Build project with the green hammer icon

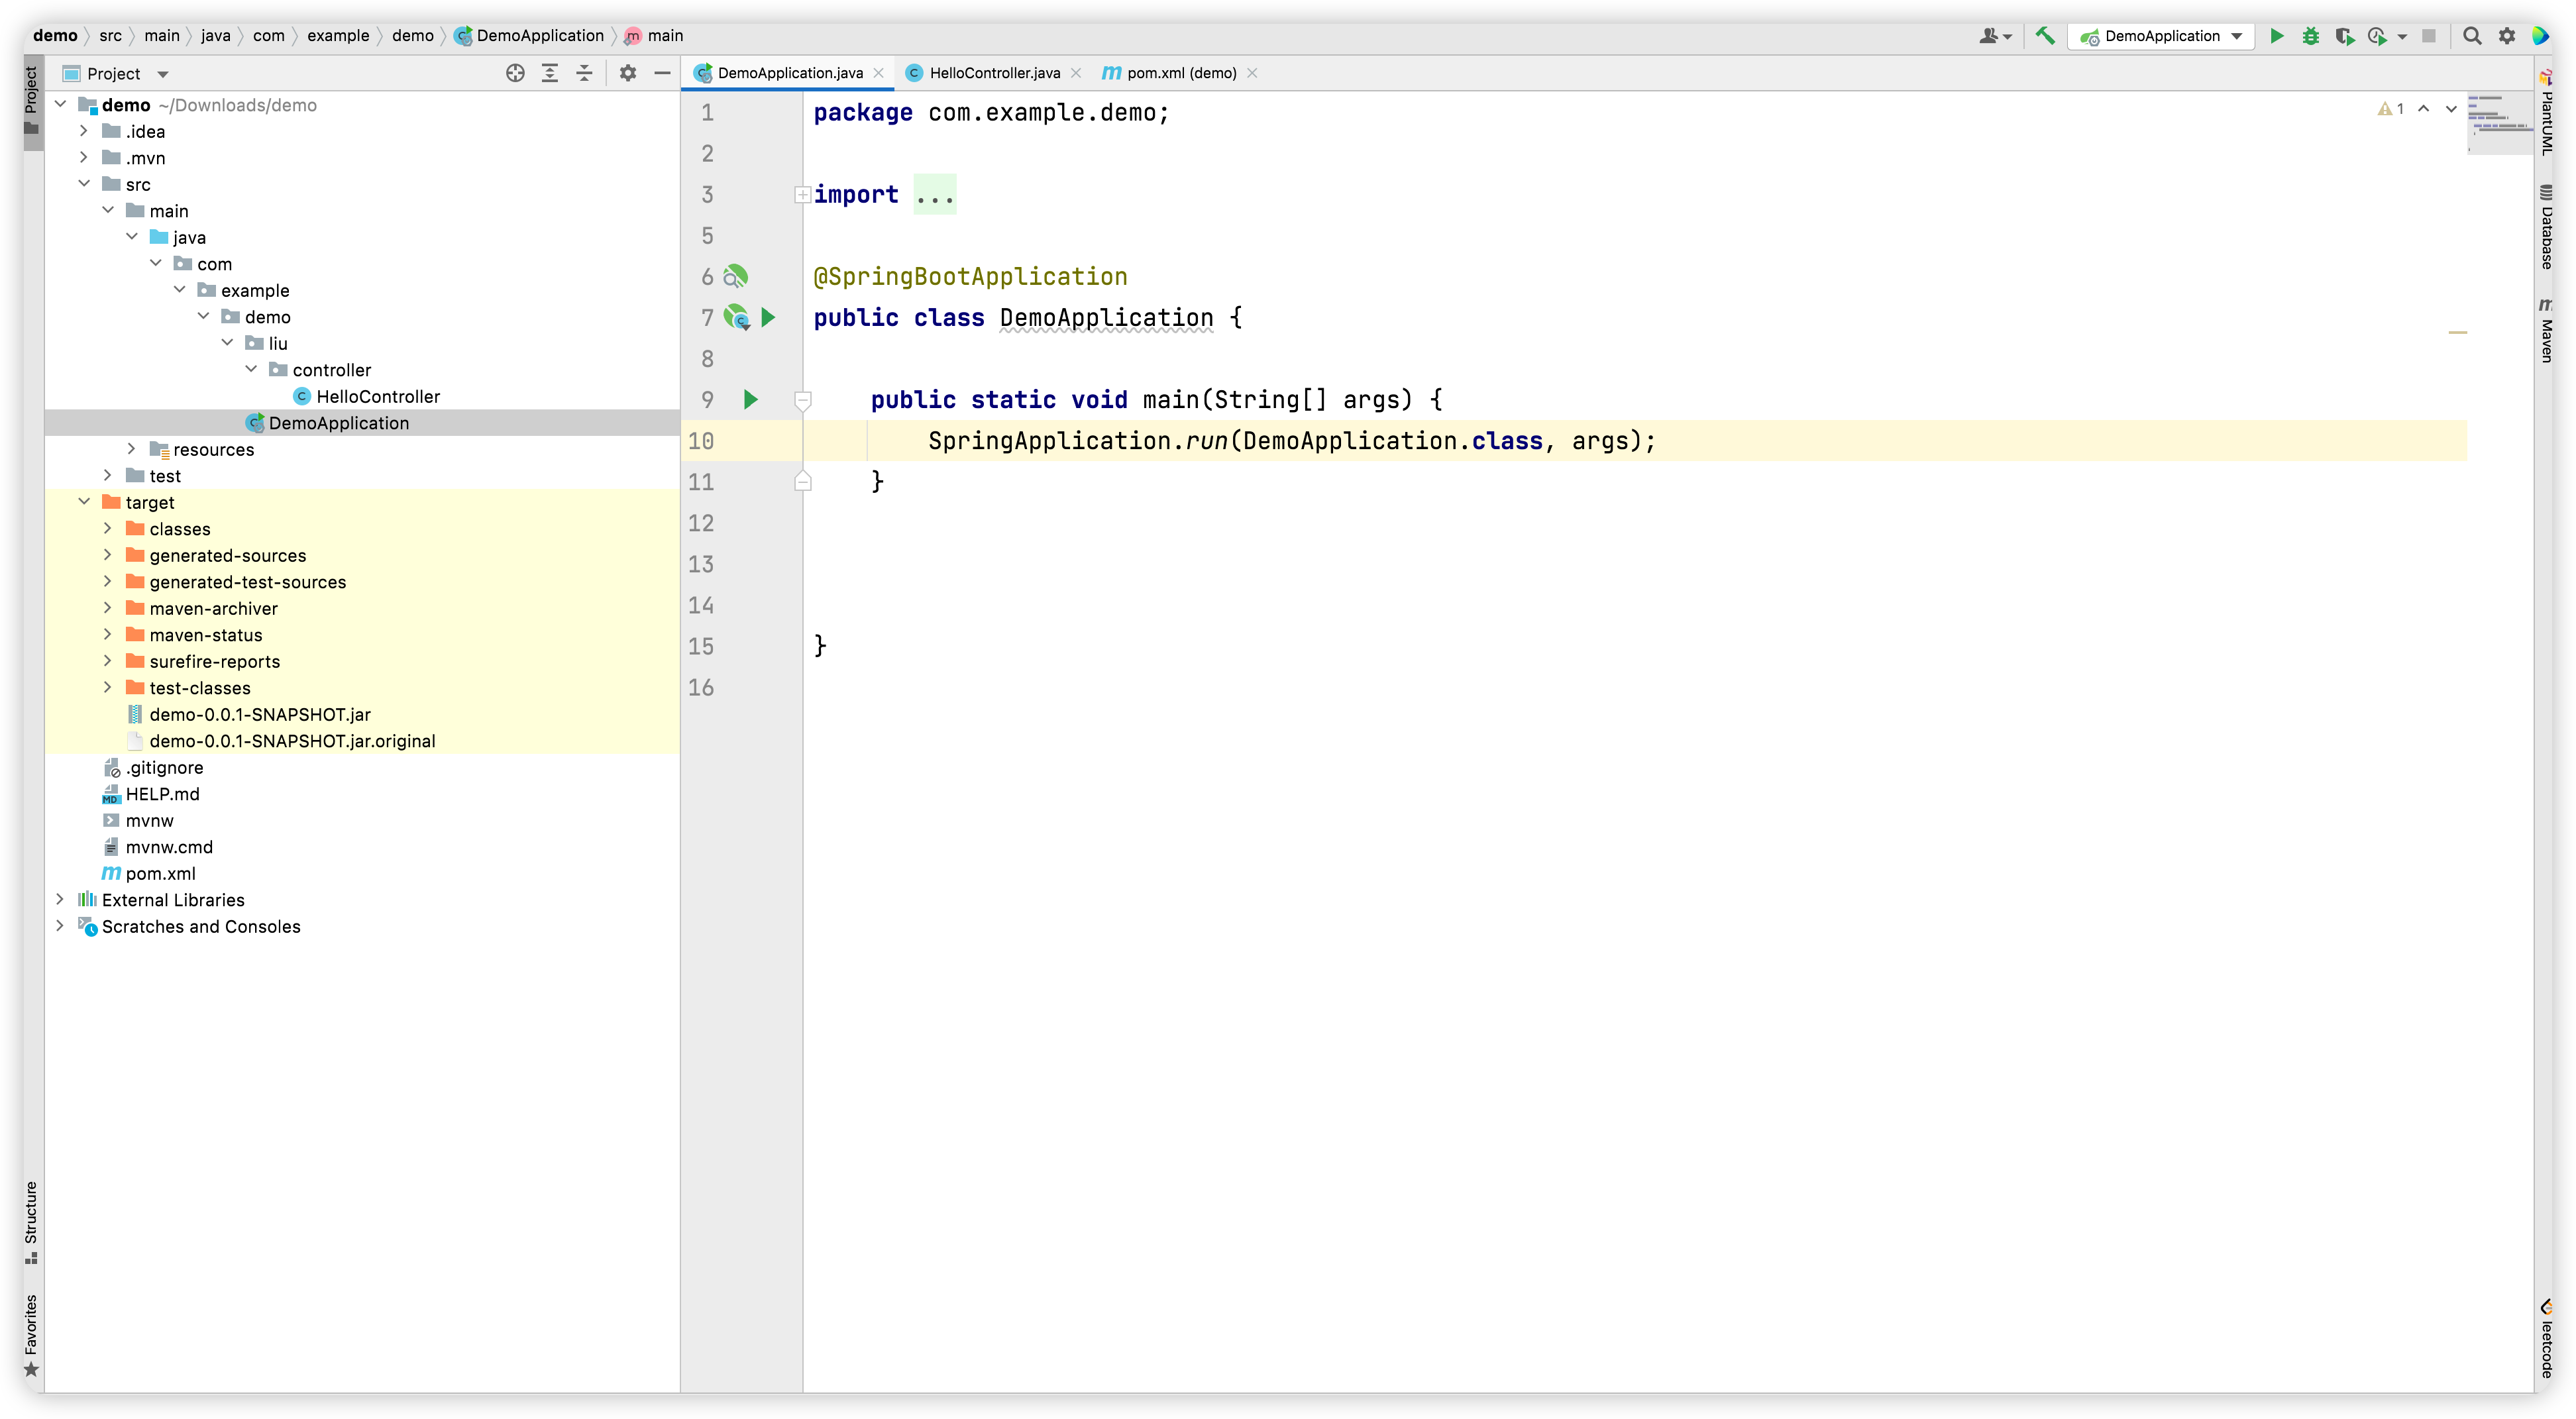pyautogui.click(x=2046, y=36)
